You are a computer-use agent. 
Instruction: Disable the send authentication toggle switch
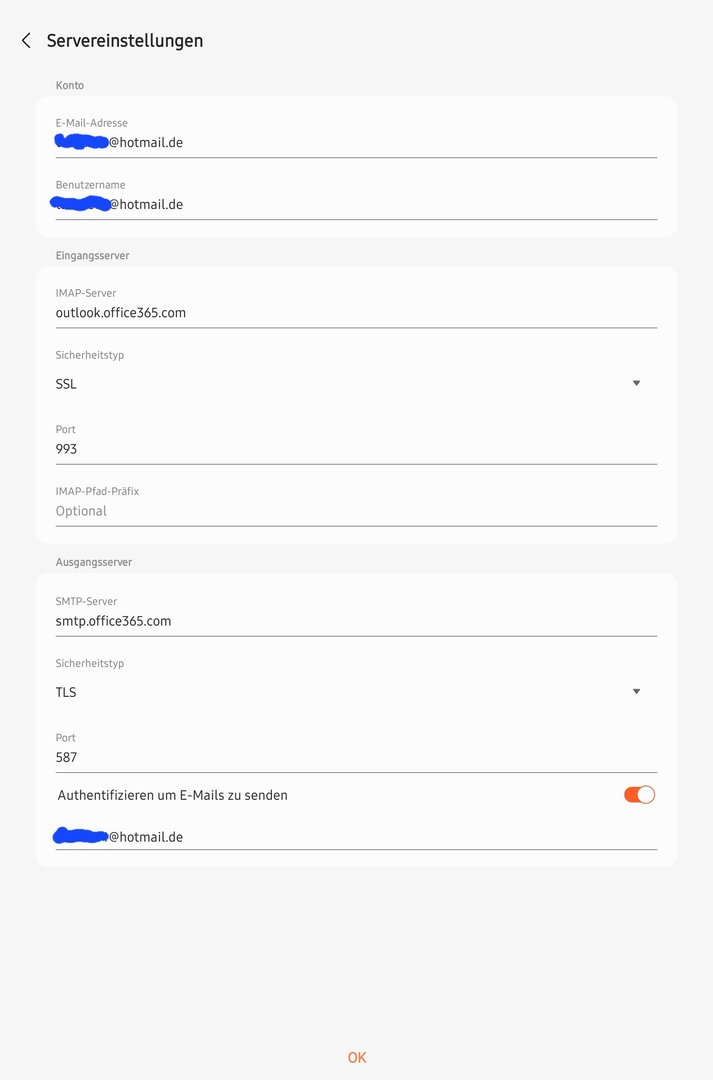click(x=639, y=795)
